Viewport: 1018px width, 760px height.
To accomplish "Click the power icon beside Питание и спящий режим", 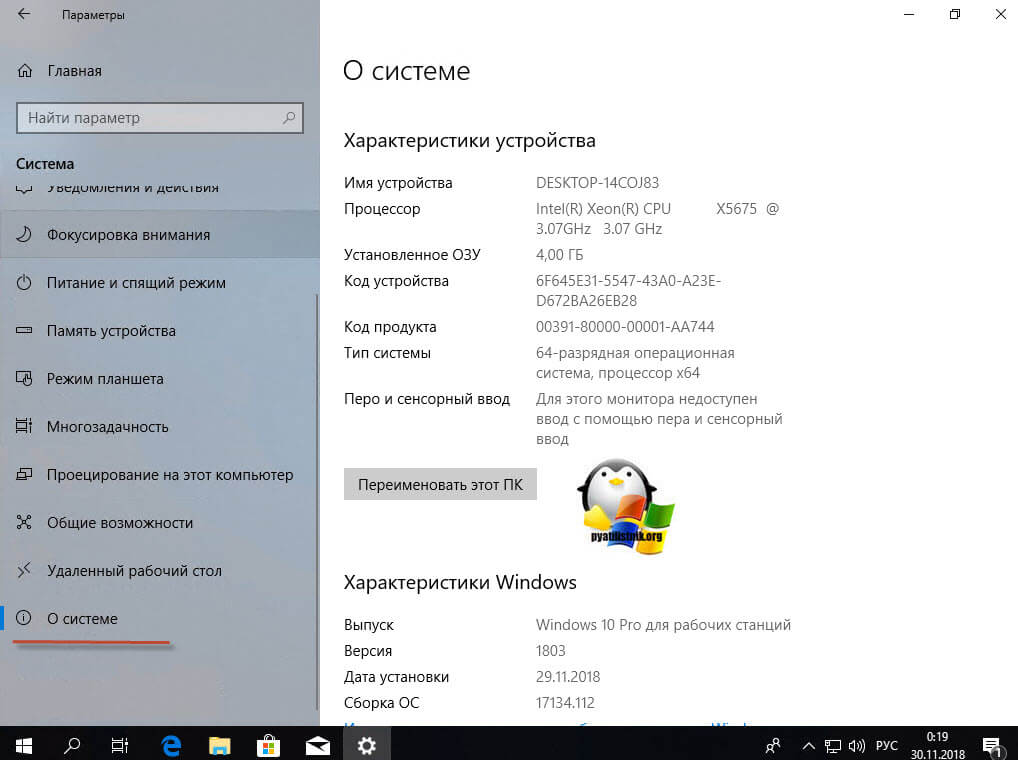I will point(24,282).
